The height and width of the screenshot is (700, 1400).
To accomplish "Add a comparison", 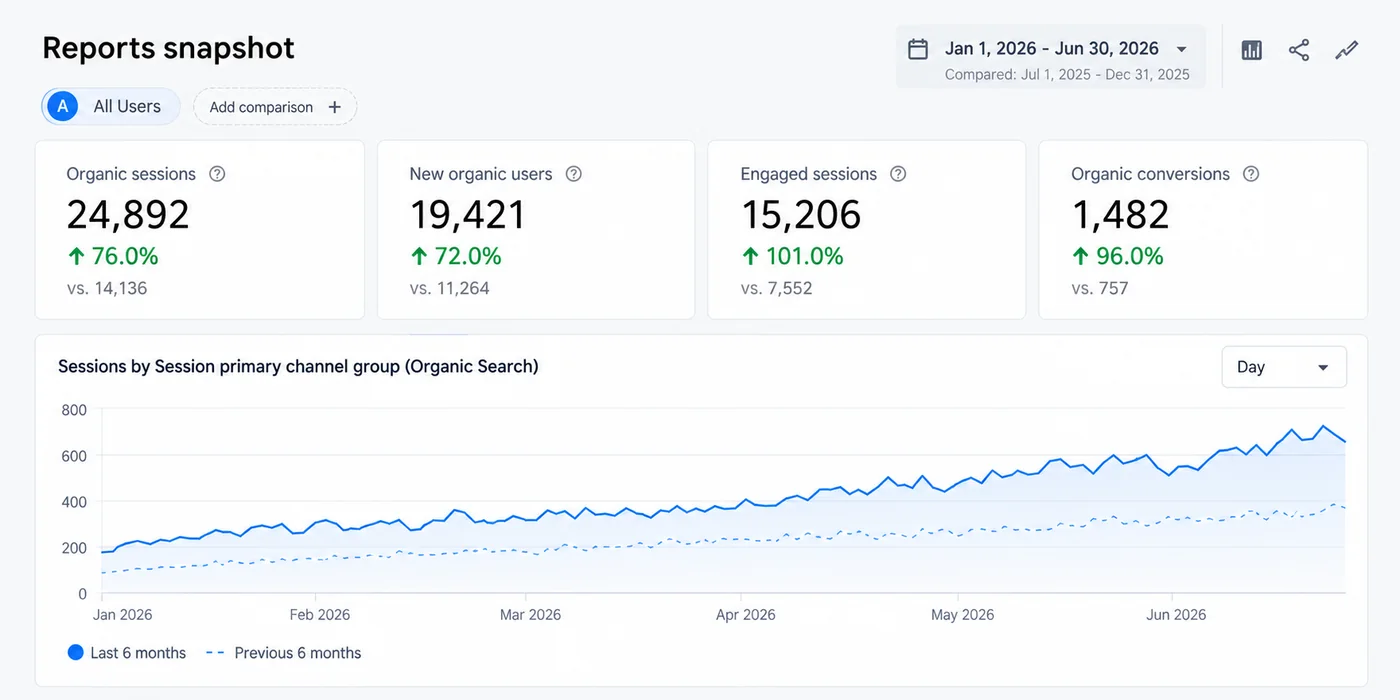I will pyautogui.click(x=275, y=107).
